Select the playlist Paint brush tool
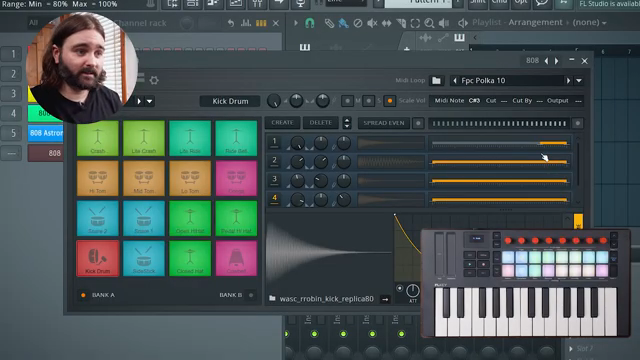The height and width of the screenshot is (360, 640). [x=343, y=23]
